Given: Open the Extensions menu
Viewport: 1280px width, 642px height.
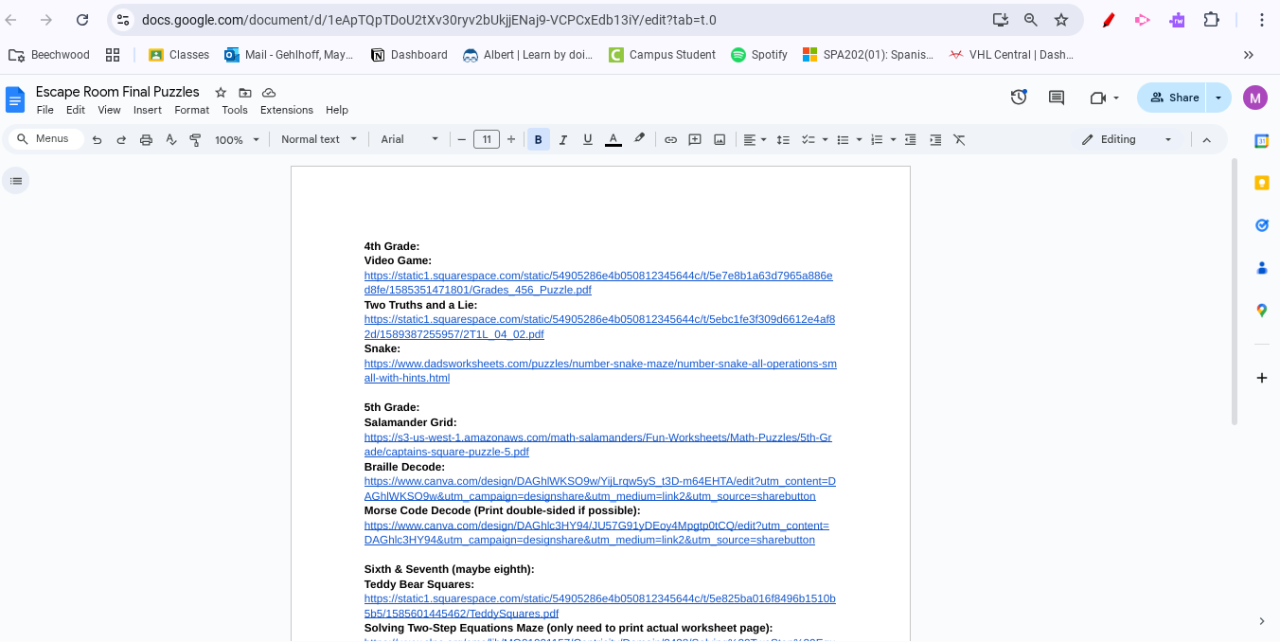Looking at the screenshot, I should [287, 110].
